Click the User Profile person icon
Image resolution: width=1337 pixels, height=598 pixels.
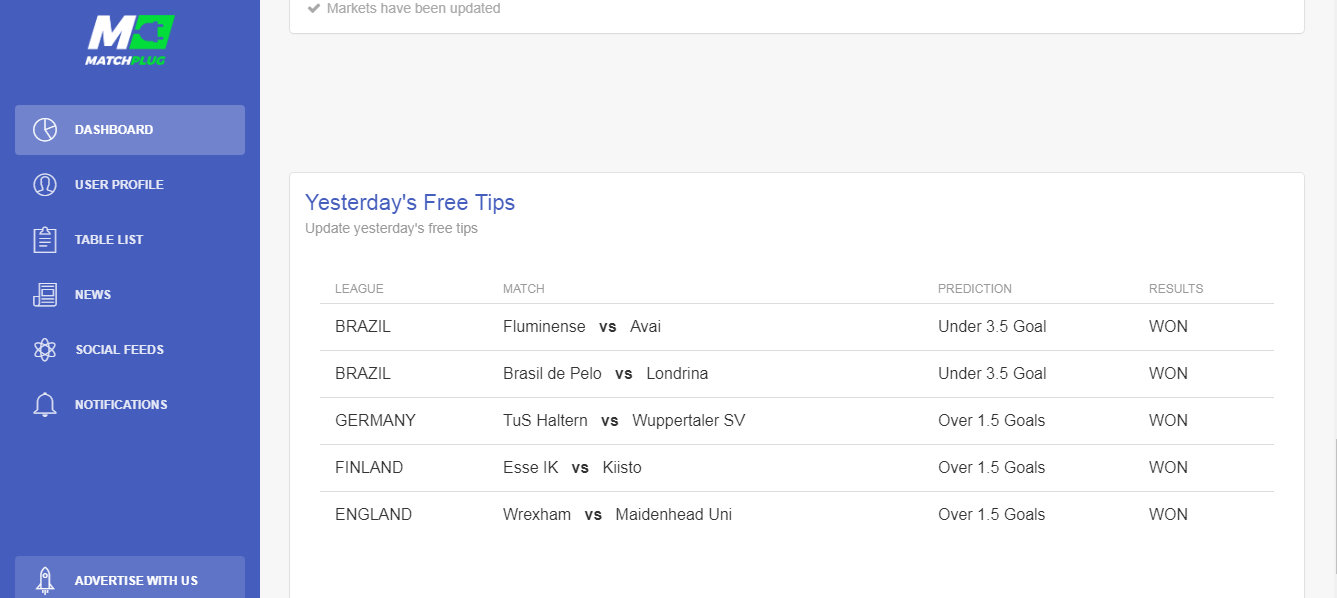point(45,185)
